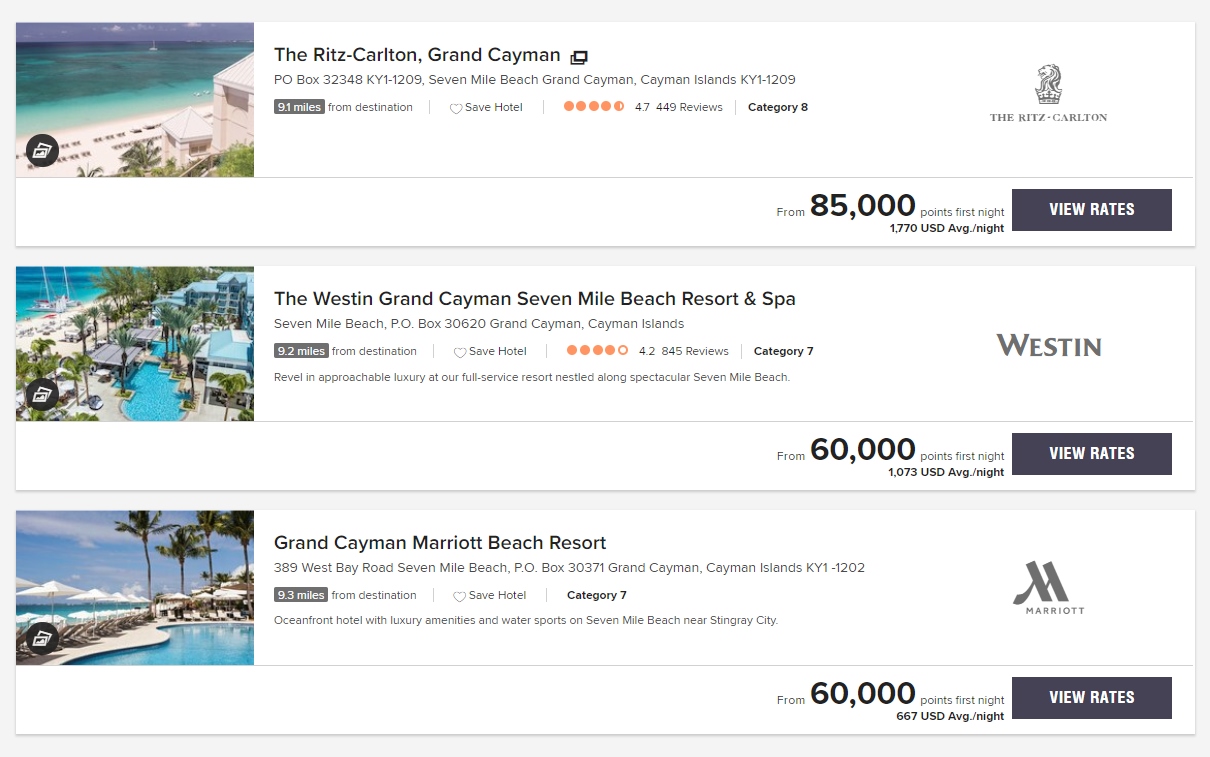Open the compare window icon beside Ritz-Carlton name

click(579, 57)
